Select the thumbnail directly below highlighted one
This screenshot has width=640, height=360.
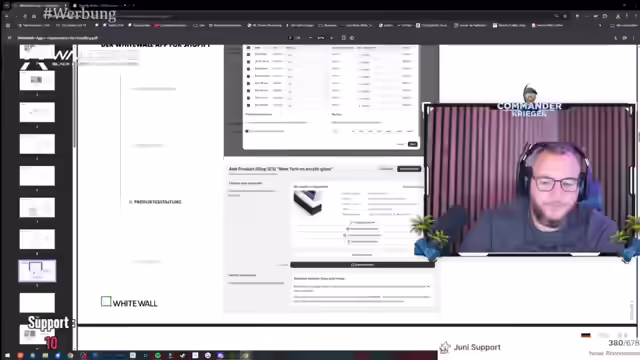tap(37, 302)
